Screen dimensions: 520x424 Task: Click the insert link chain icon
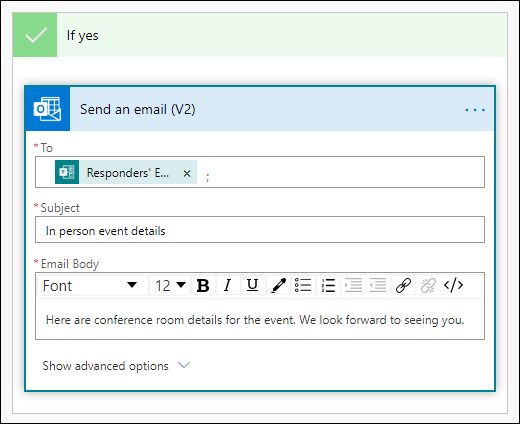pos(403,285)
